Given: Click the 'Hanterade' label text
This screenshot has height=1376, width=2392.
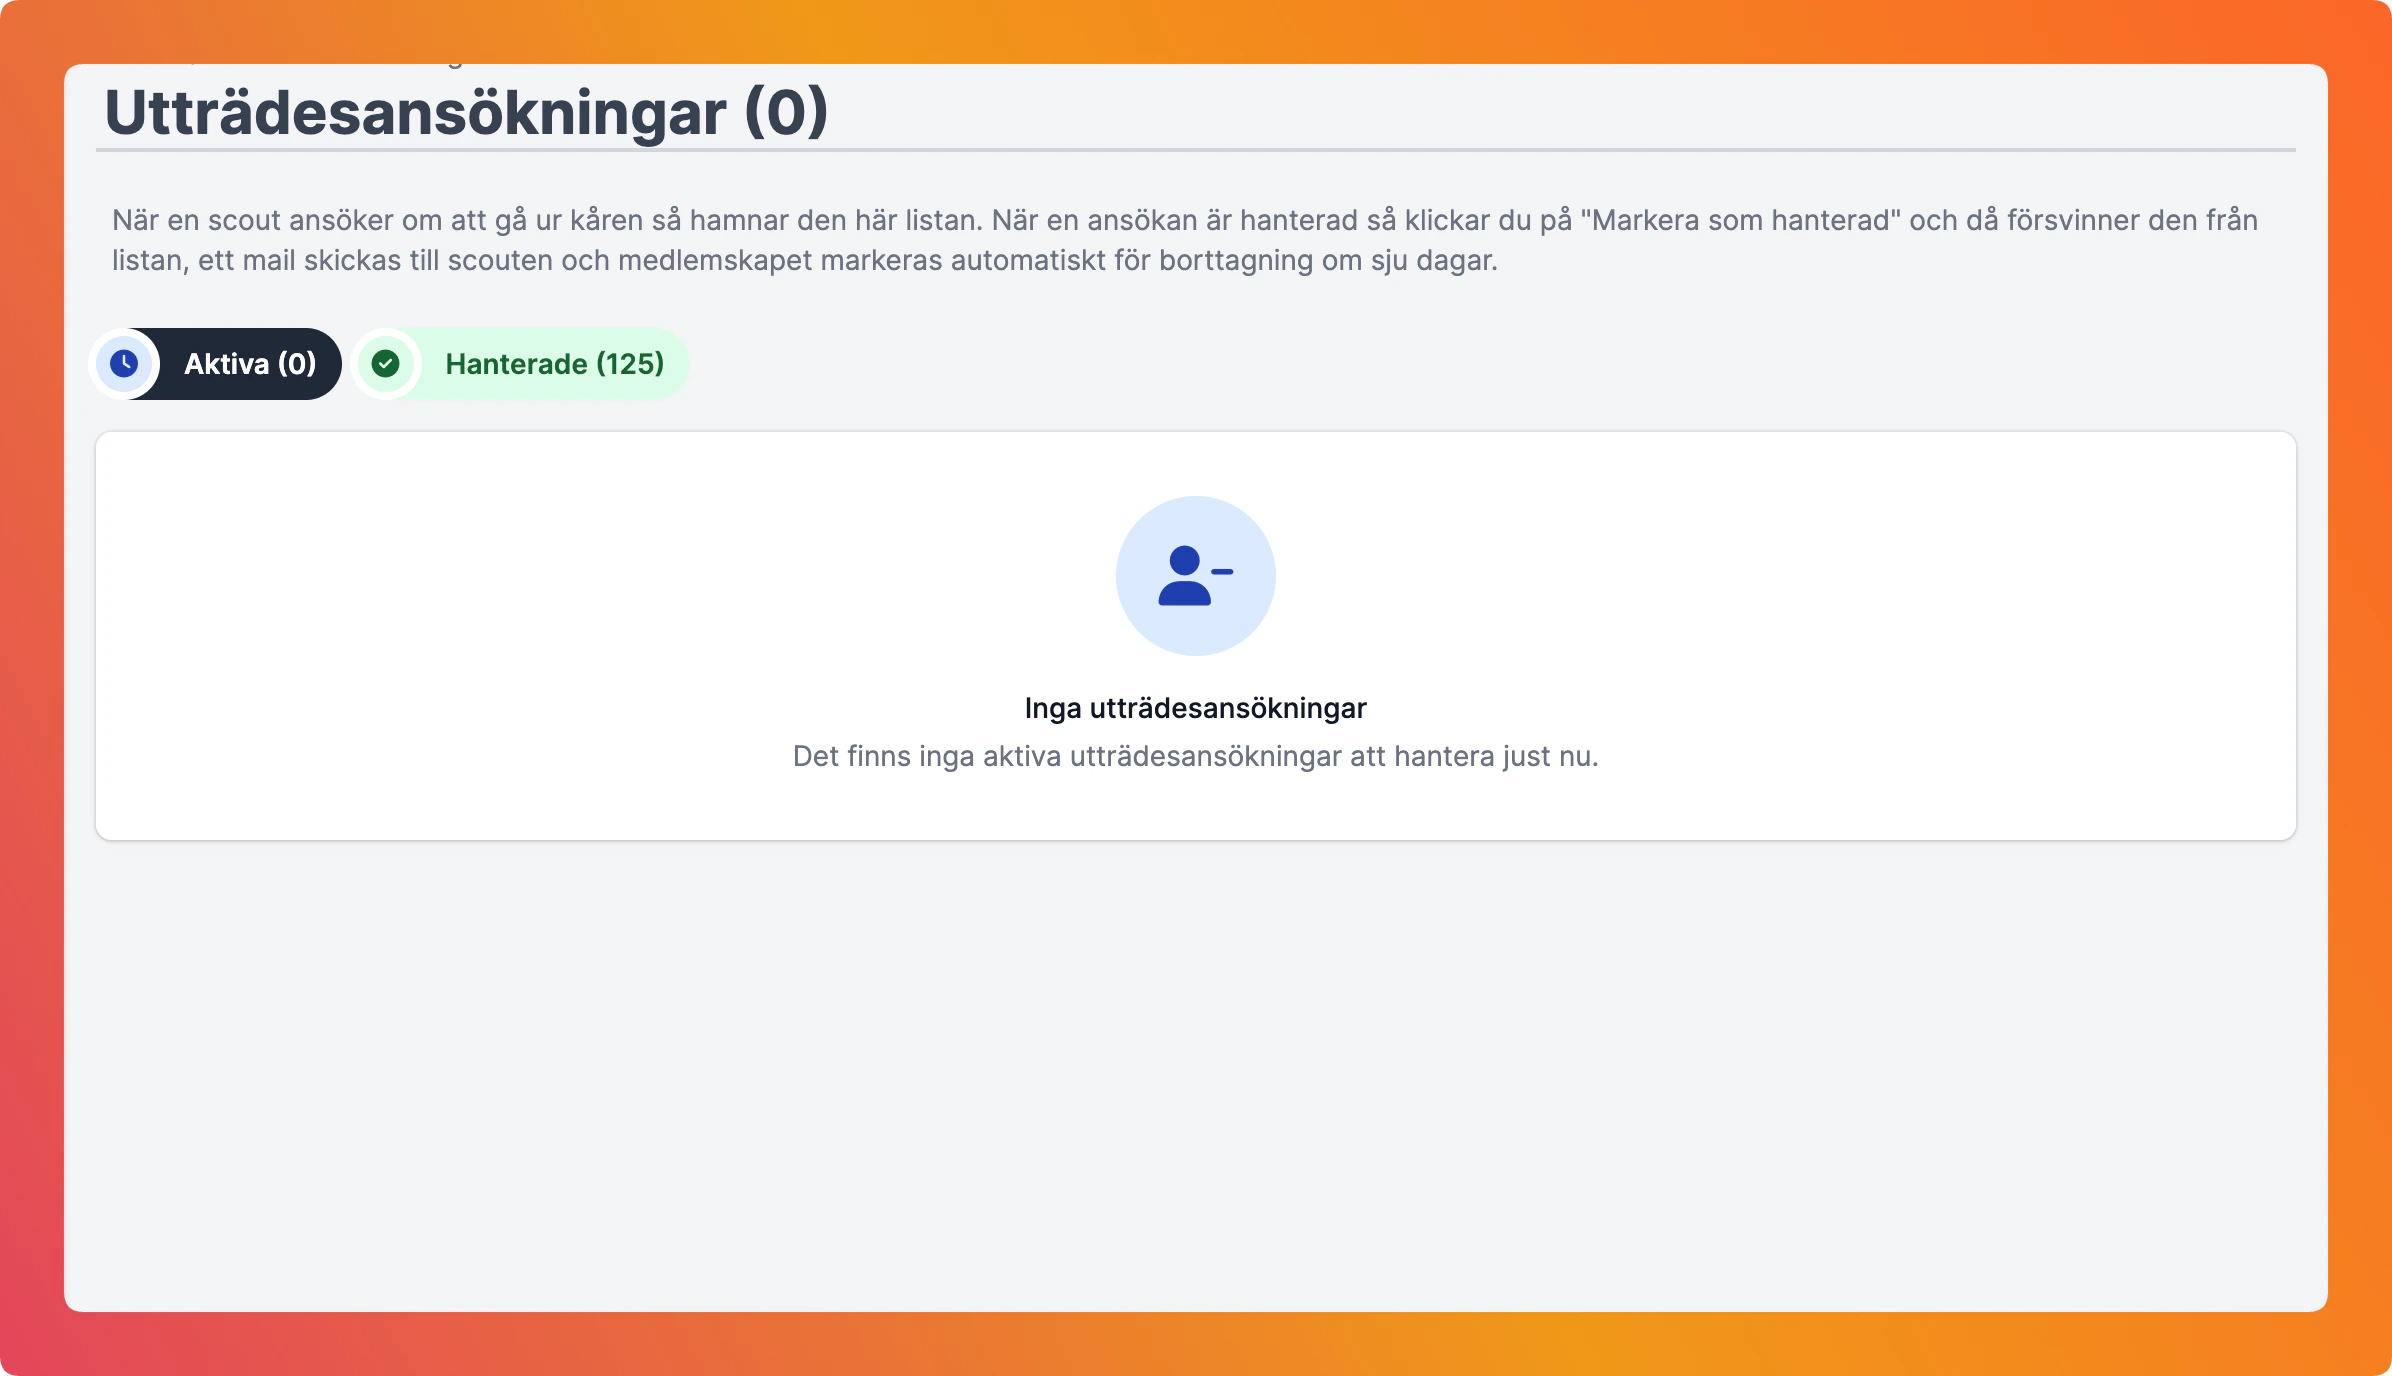Looking at the screenshot, I should (516, 364).
